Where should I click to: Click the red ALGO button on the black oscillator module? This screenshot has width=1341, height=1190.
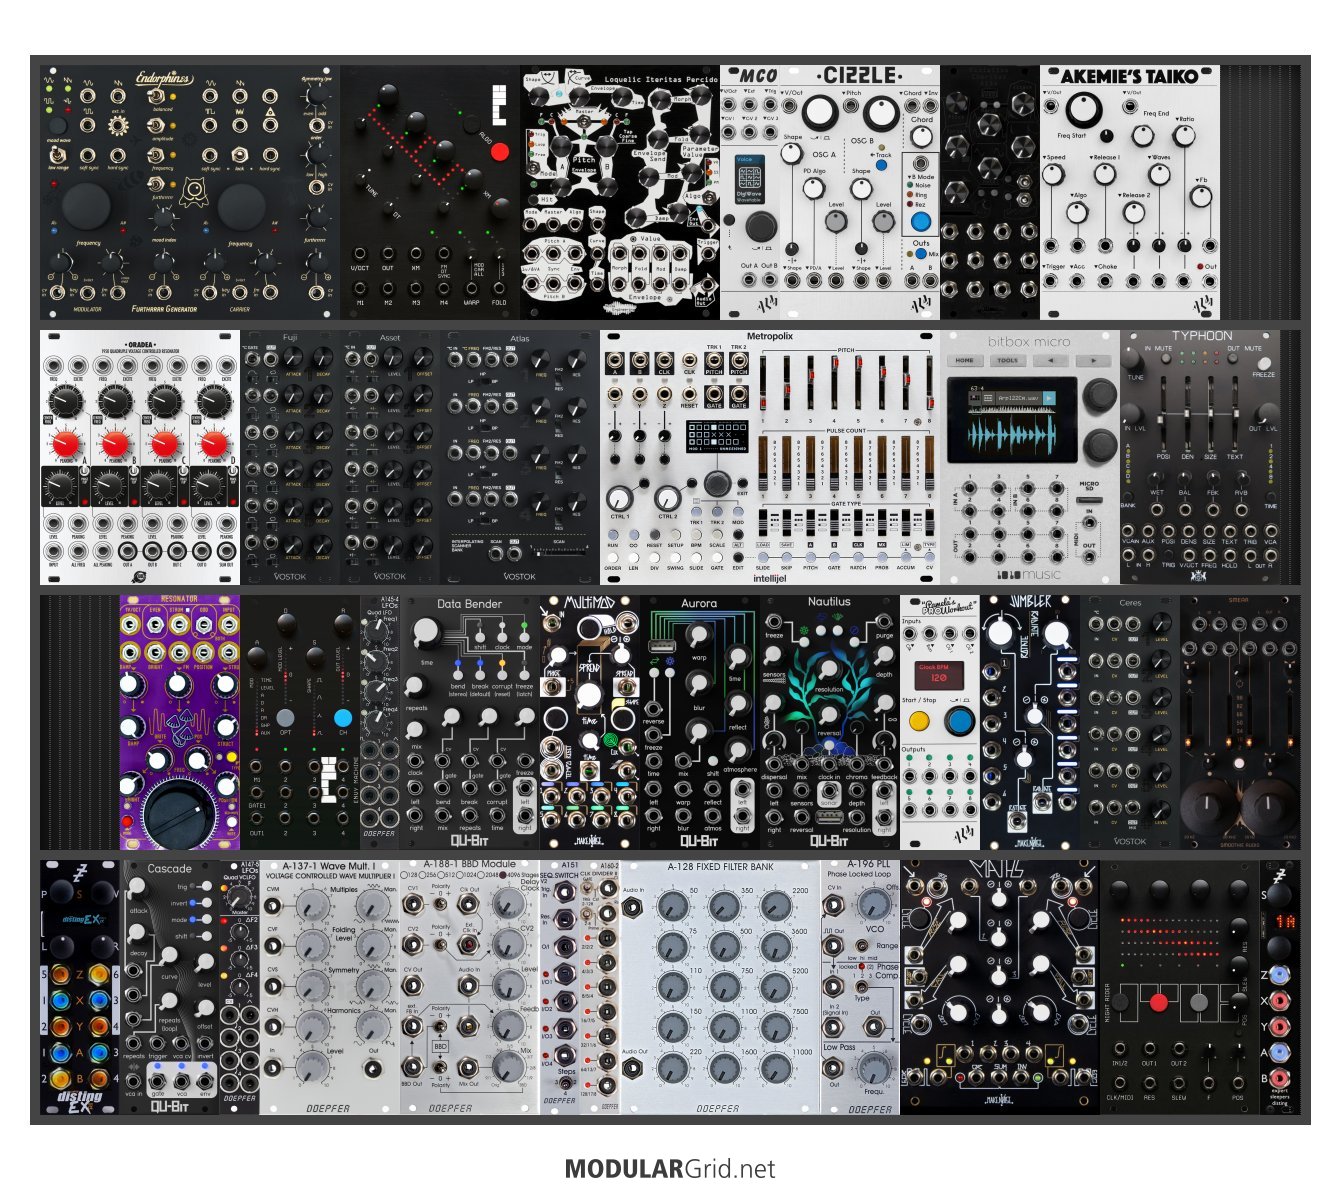point(500,152)
